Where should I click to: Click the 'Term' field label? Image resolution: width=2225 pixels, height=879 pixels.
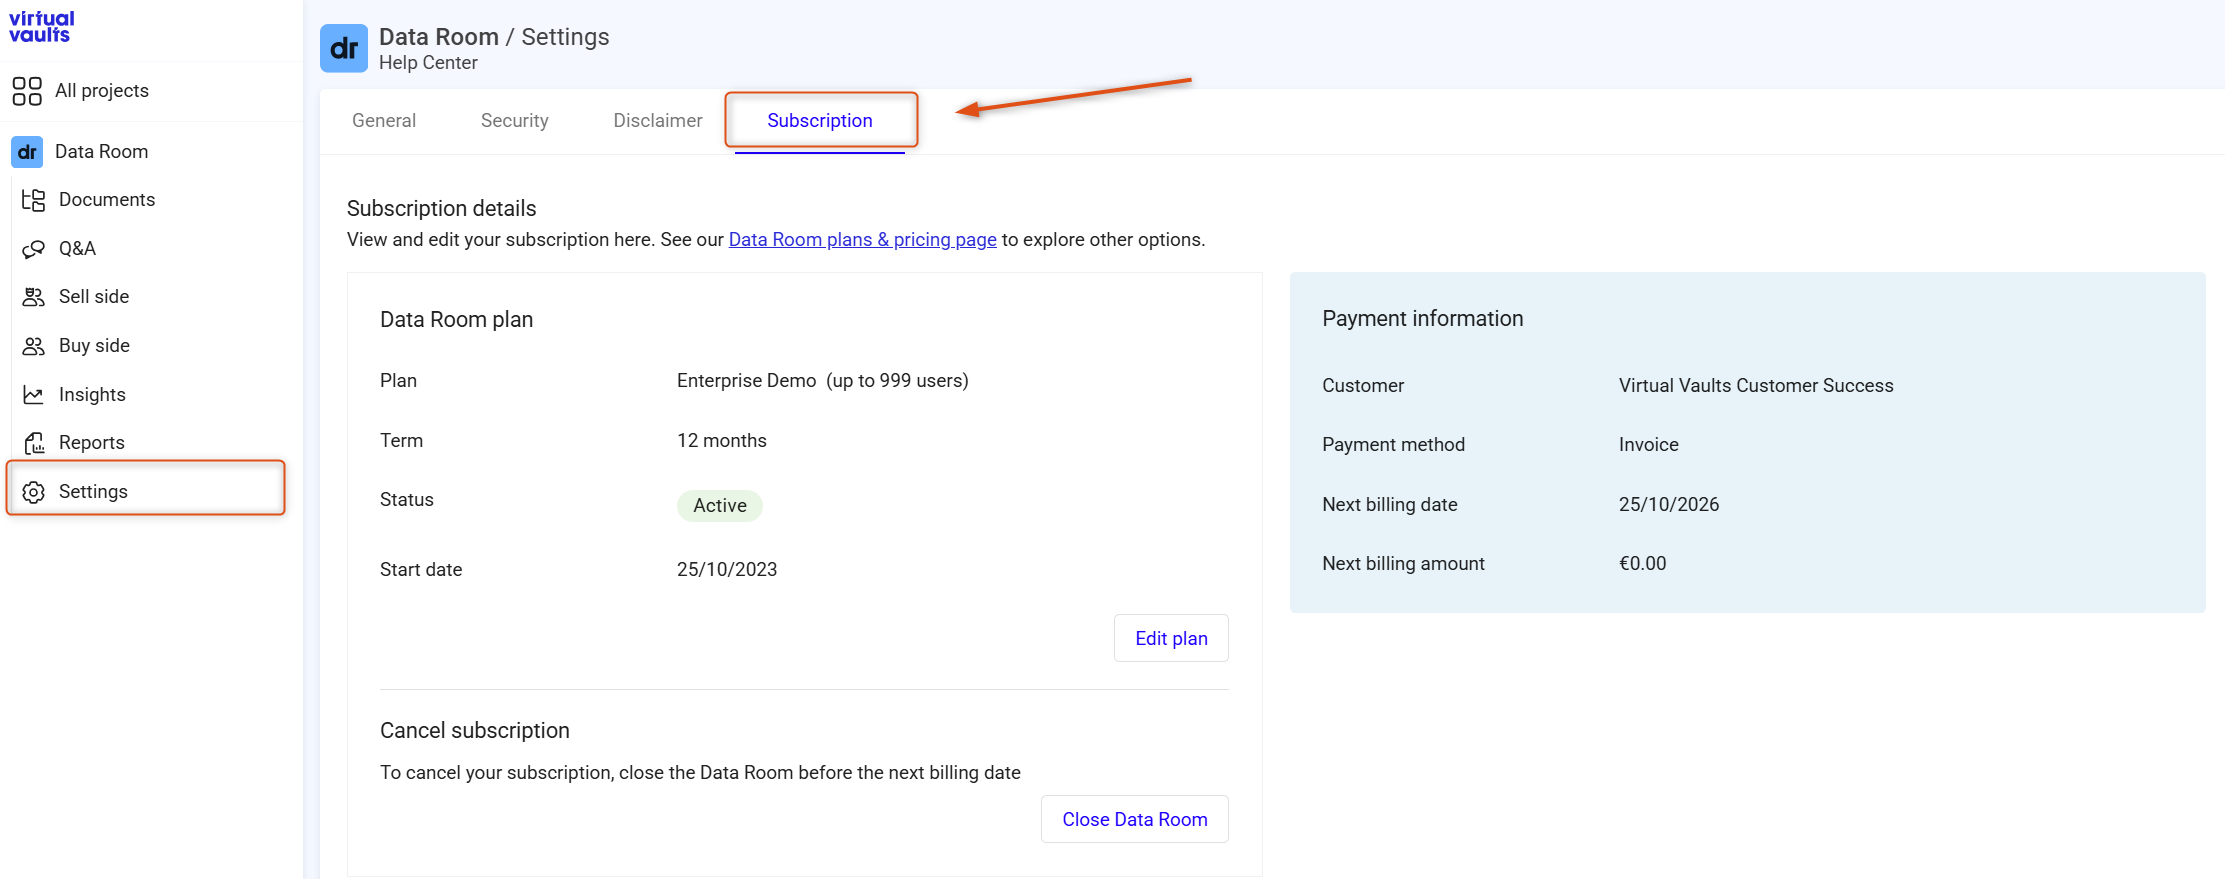401,441
